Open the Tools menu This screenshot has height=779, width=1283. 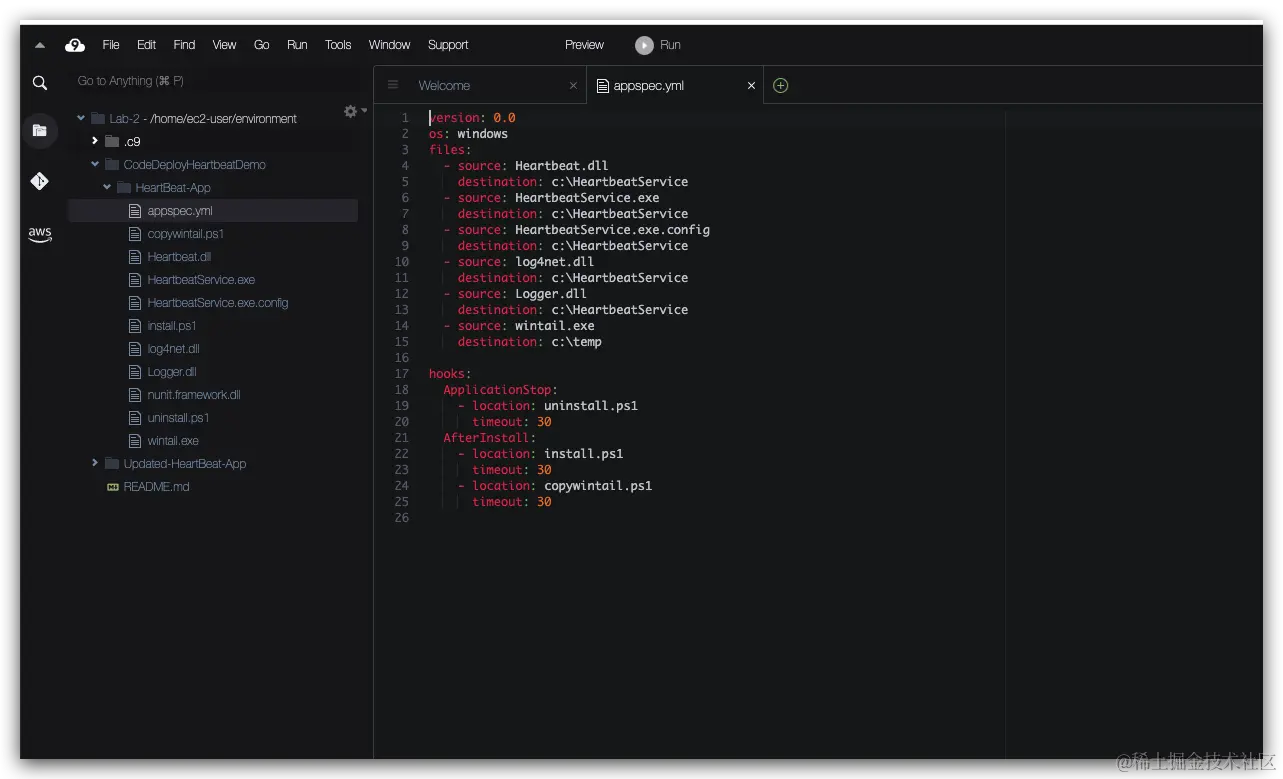338,45
